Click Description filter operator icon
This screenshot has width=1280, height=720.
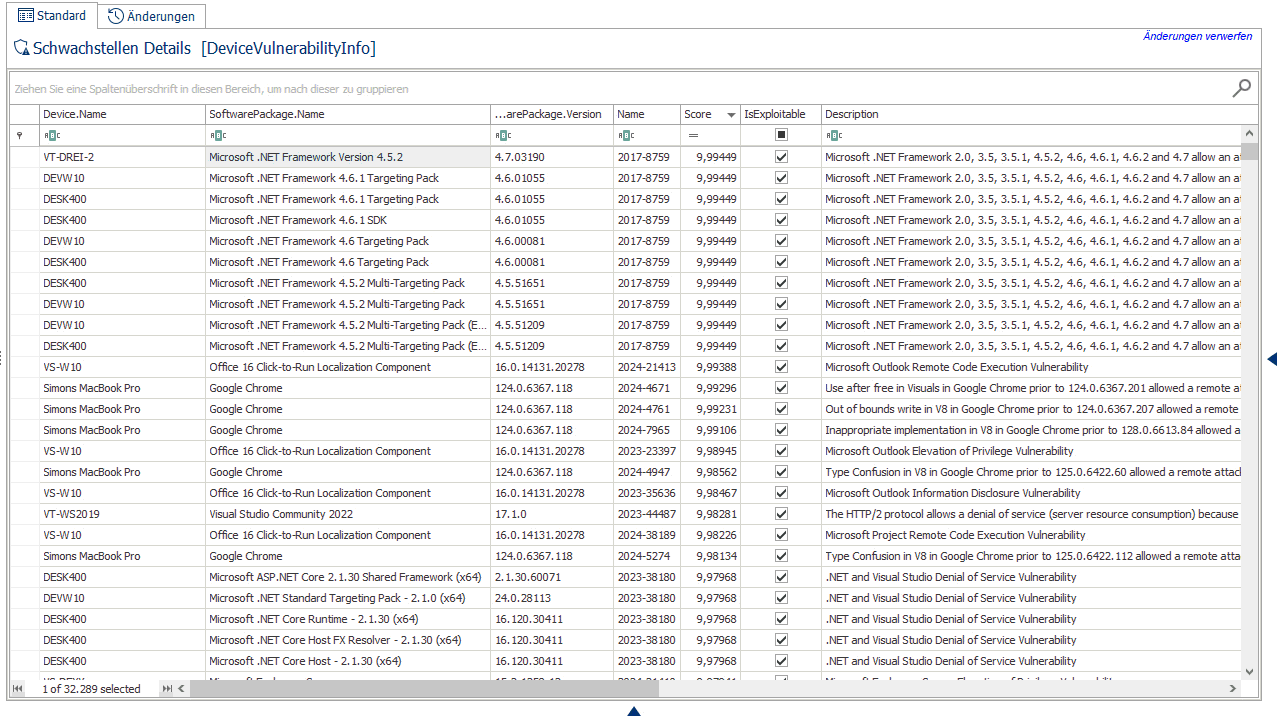point(833,135)
